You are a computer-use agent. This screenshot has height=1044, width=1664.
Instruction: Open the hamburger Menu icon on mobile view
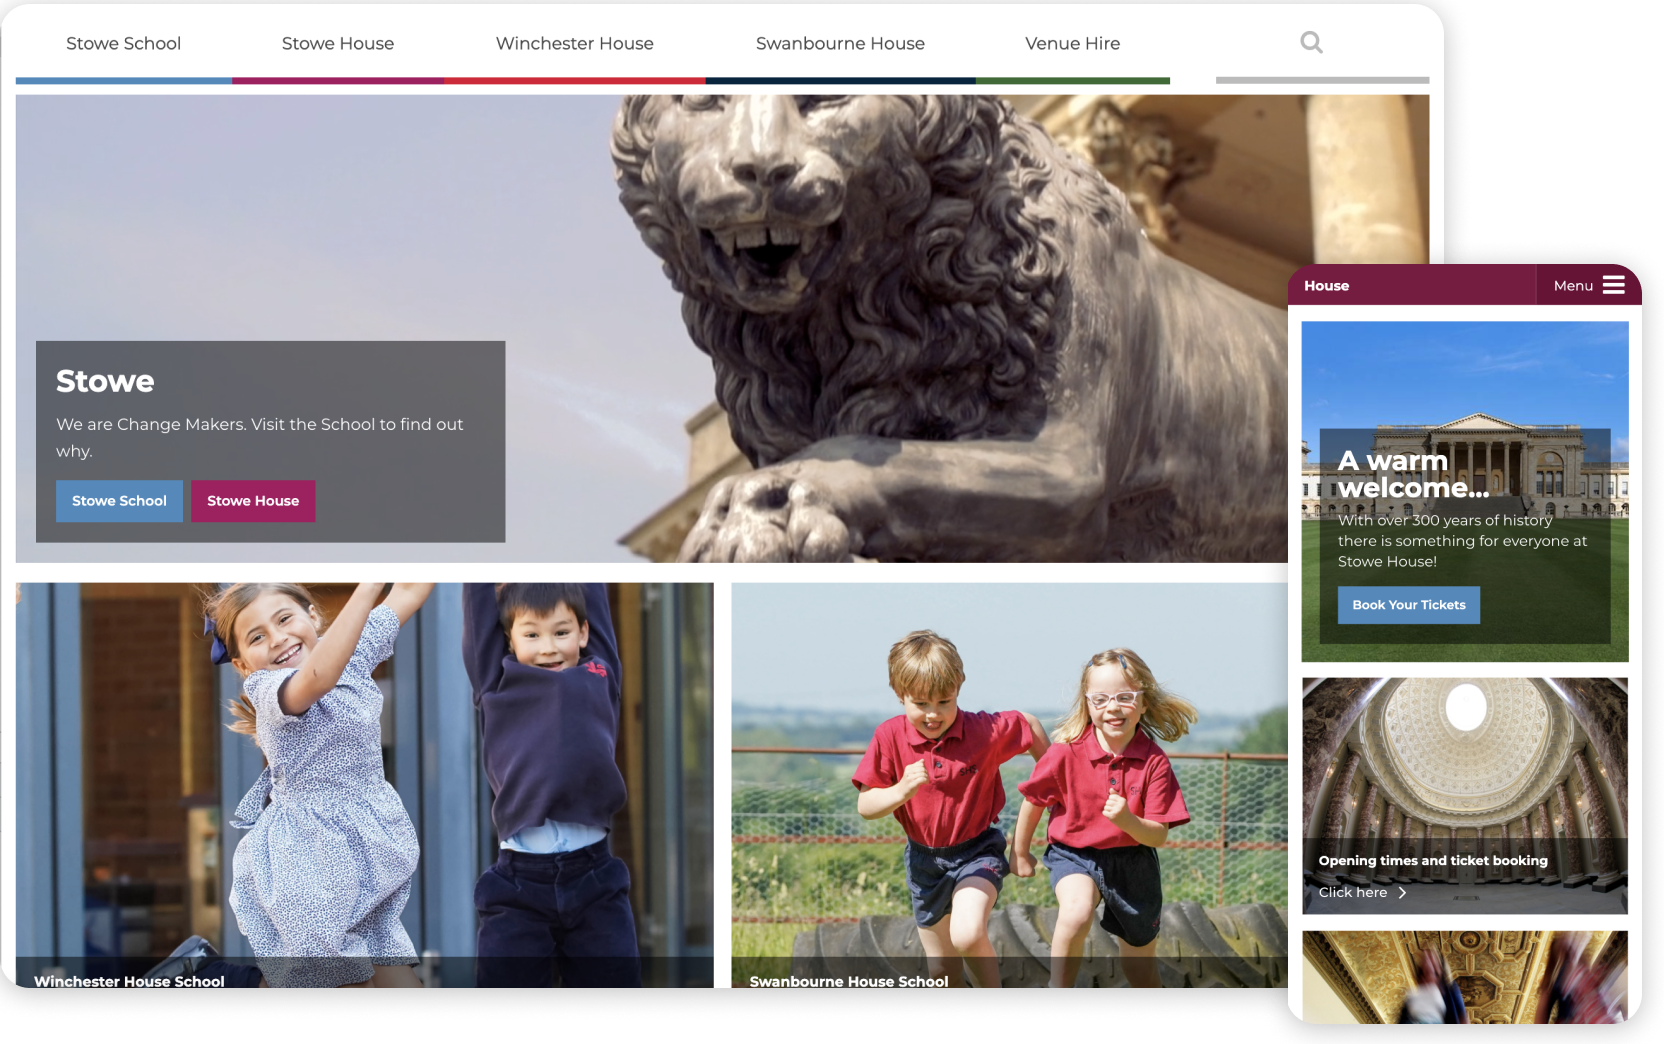(1613, 285)
